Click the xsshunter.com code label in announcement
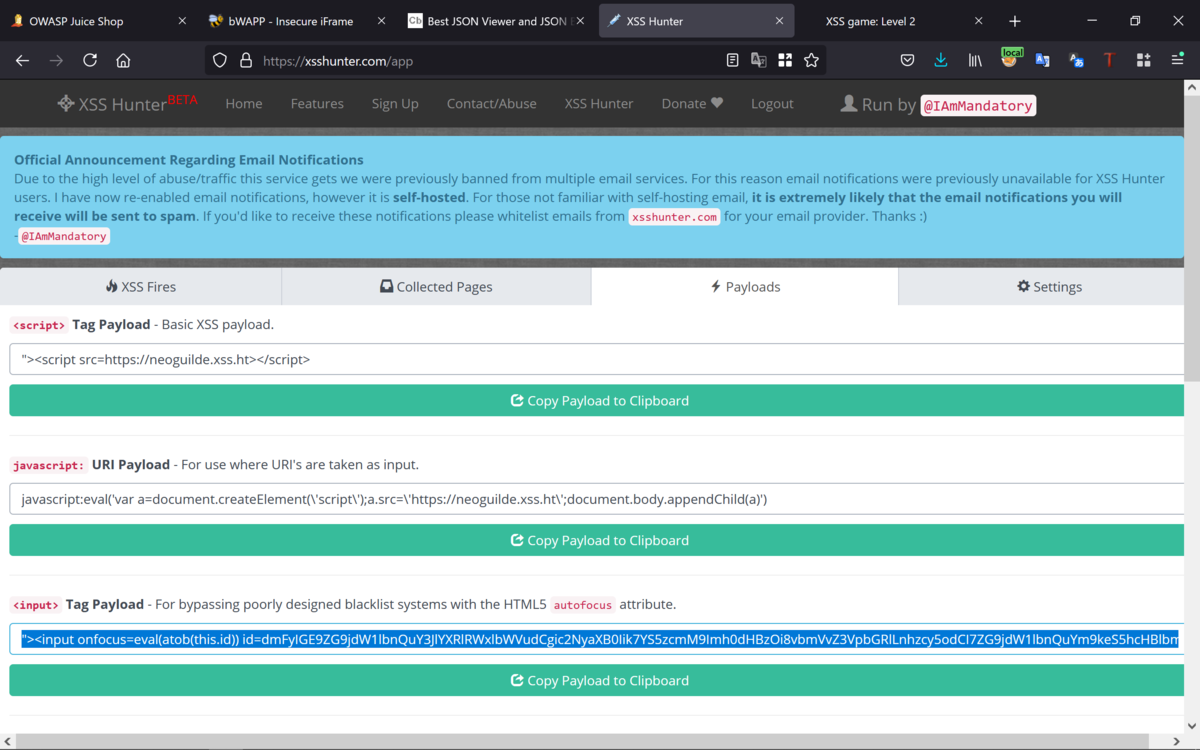The image size is (1200, 750). point(674,217)
